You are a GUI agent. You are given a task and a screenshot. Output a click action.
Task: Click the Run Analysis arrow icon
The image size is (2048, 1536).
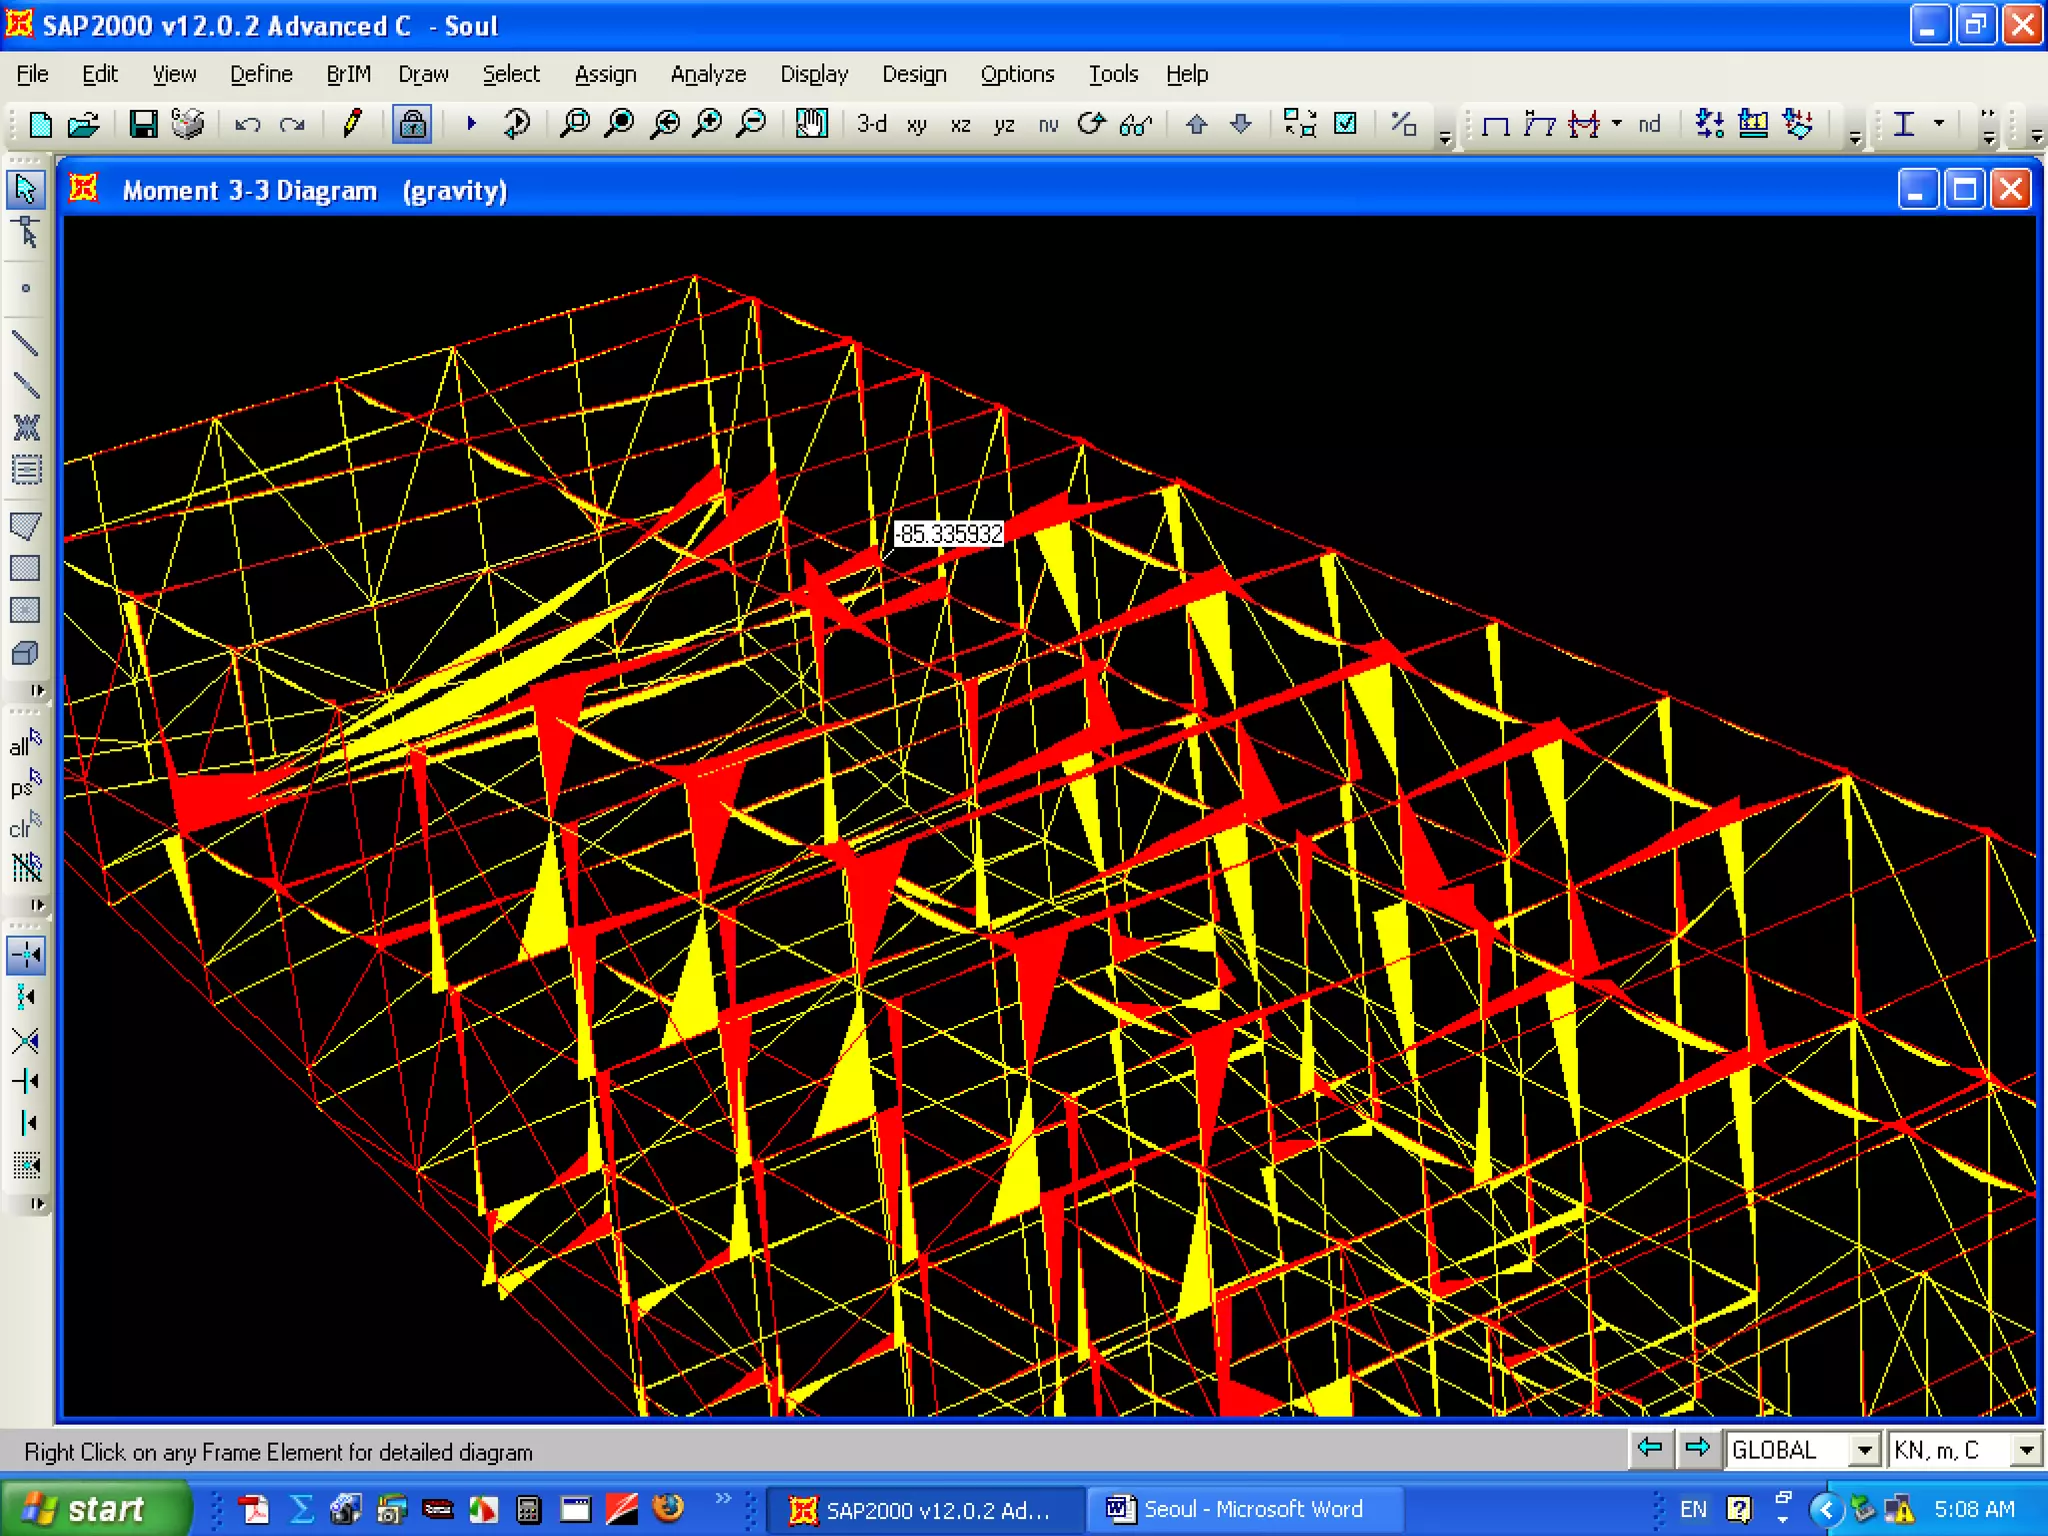[471, 124]
